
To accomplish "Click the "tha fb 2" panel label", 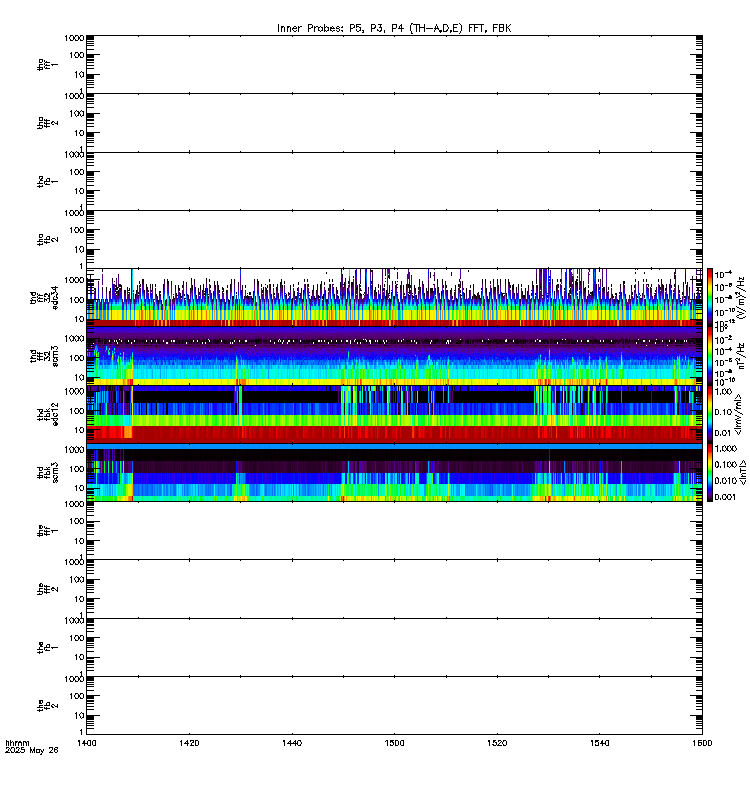I will pos(47,239).
